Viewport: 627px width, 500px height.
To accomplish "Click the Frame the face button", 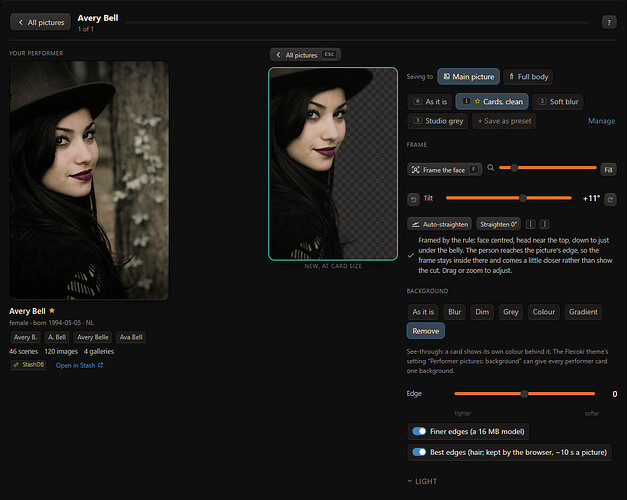I will pyautogui.click(x=445, y=170).
